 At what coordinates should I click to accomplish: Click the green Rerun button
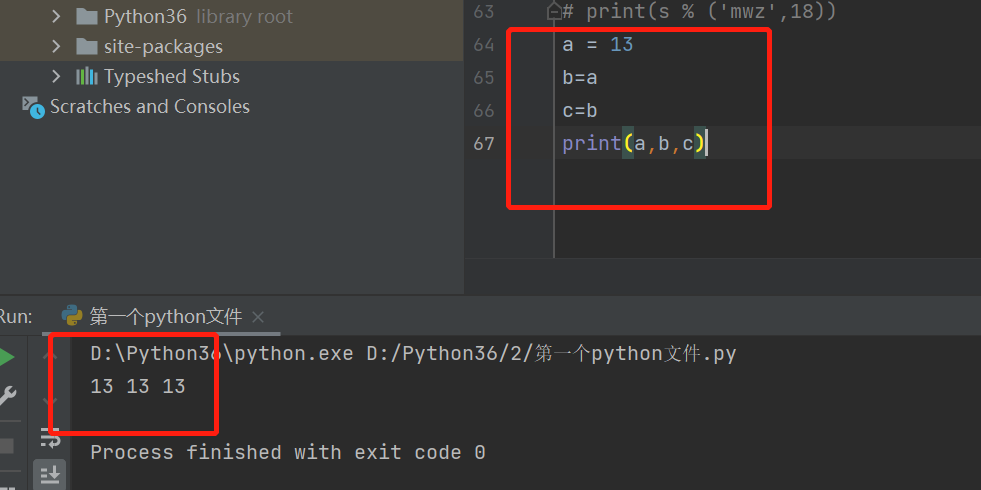click(x=5, y=357)
